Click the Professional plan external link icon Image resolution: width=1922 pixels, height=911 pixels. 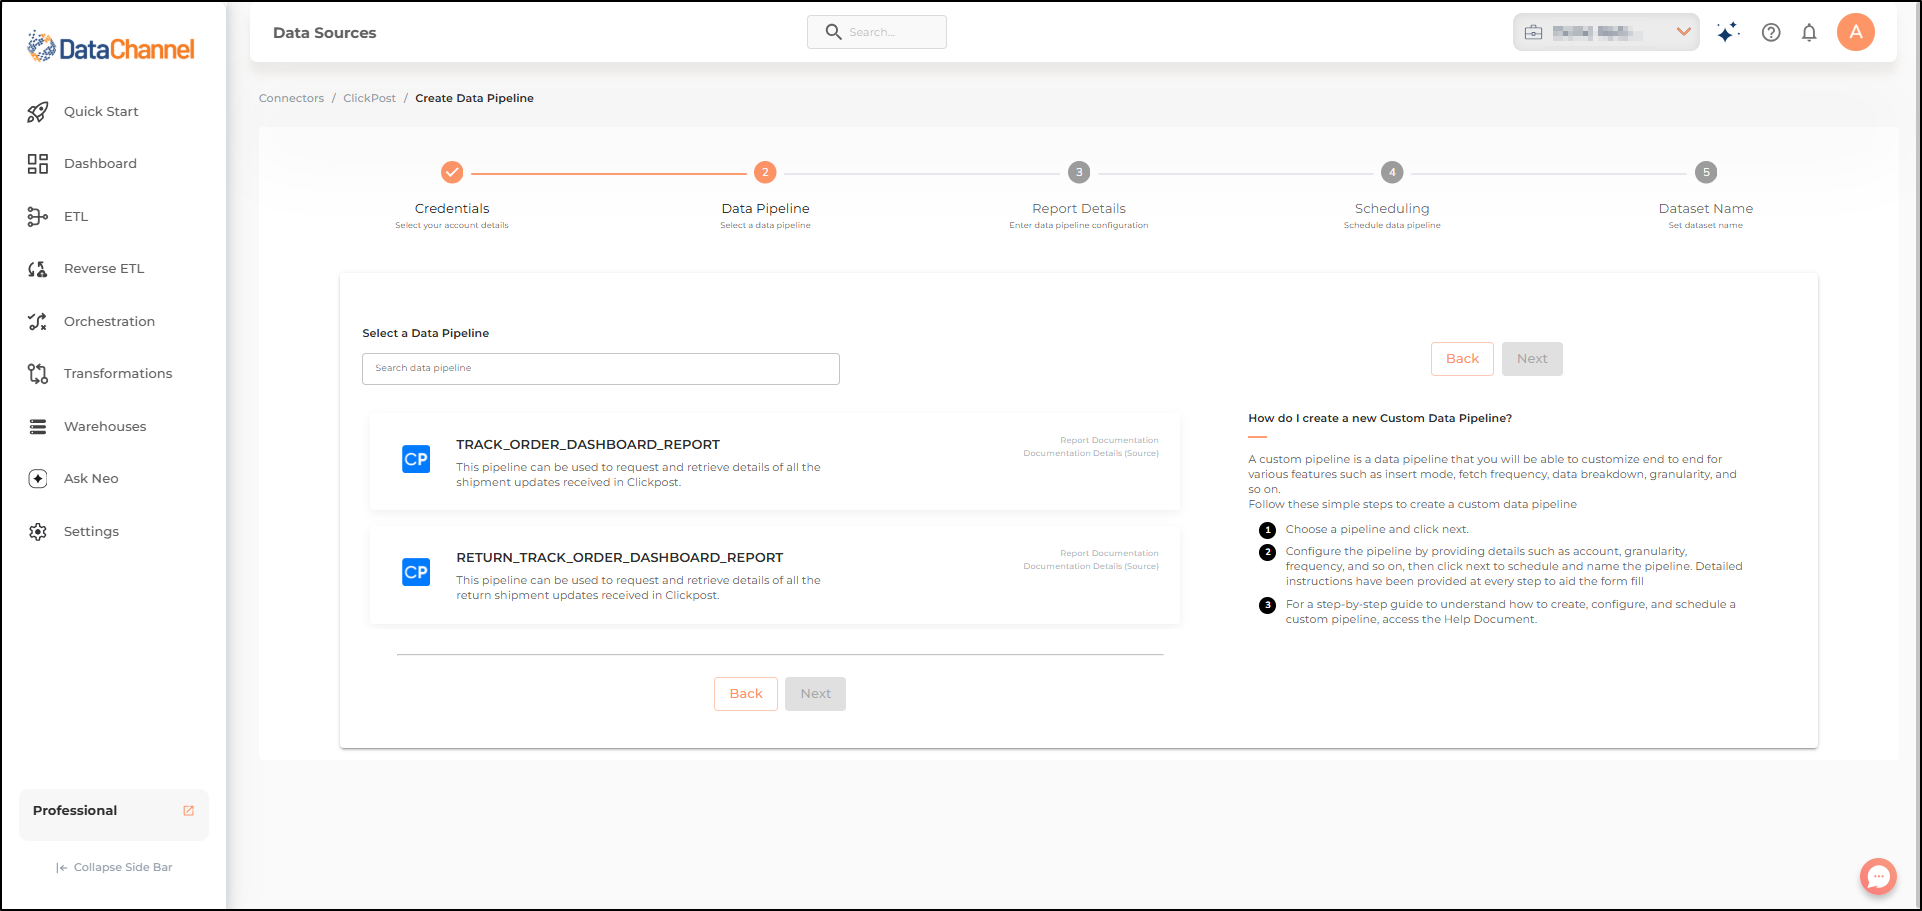pyautogui.click(x=189, y=811)
